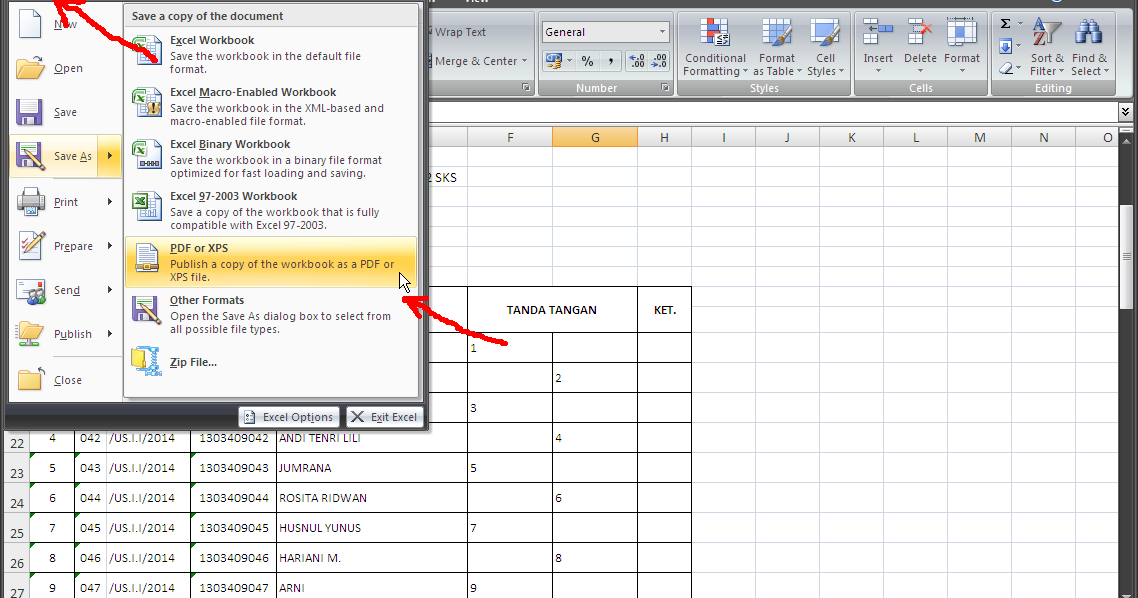Click the Send envelope icon

30,290
